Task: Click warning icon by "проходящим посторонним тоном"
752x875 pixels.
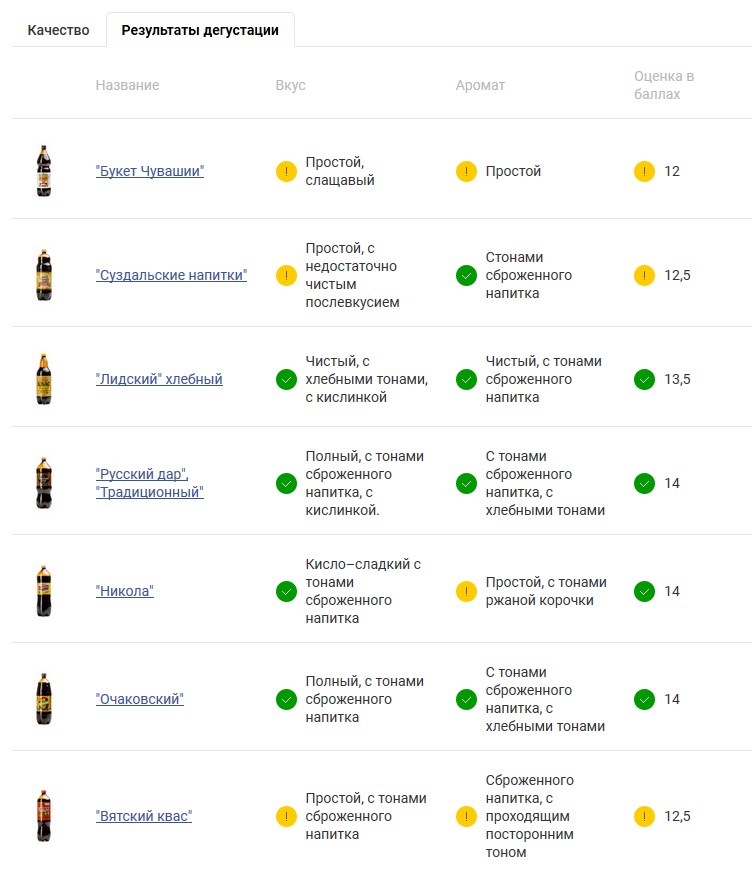Action: pyautogui.click(x=466, y=816)
